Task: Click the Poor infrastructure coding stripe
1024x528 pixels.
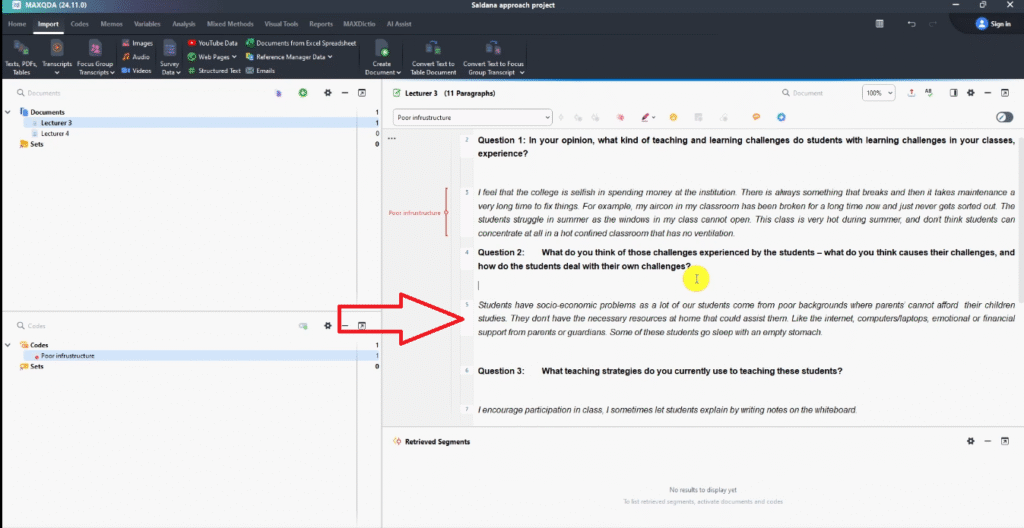Action: (446, 212)
